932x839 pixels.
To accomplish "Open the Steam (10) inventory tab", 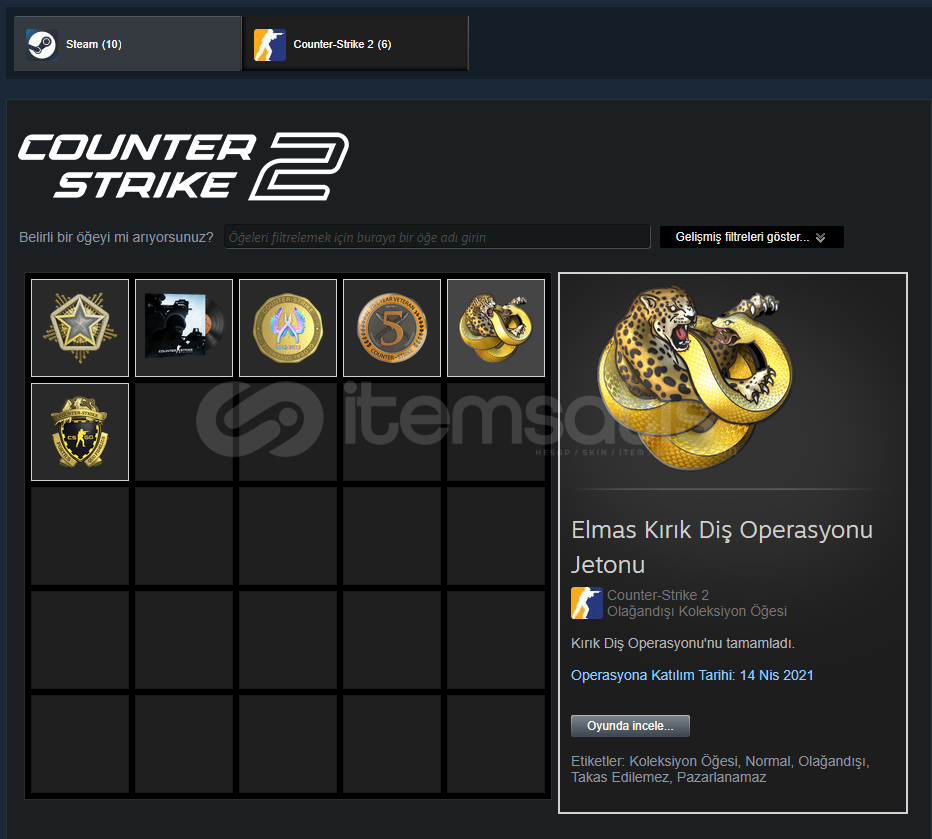I will coord(127,44).
